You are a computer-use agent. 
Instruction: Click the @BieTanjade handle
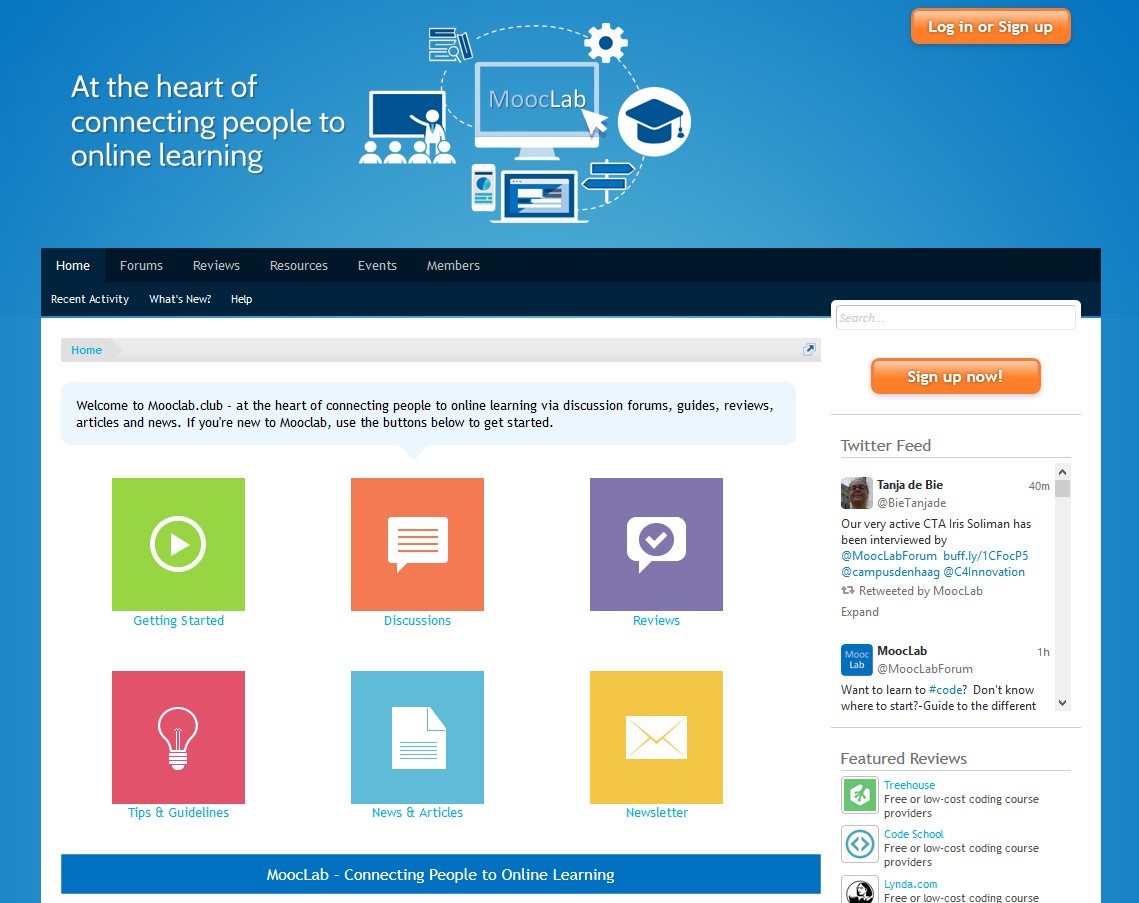point(911,503)
